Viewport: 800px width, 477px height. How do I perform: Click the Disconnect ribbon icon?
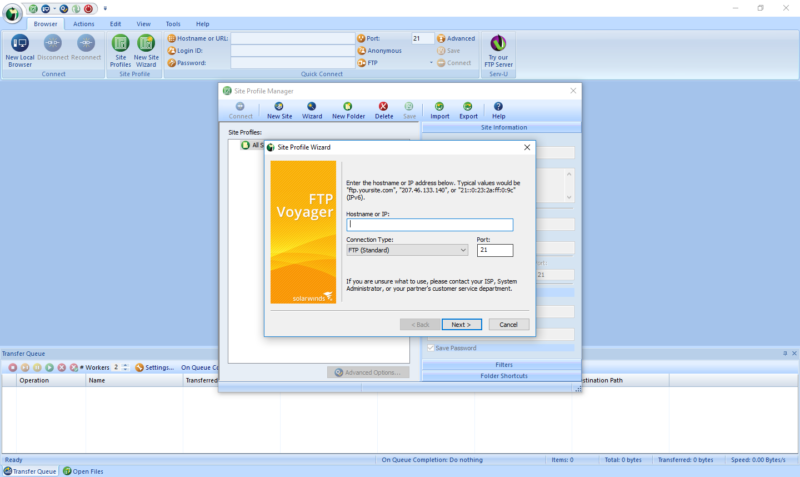coord(53,47)
